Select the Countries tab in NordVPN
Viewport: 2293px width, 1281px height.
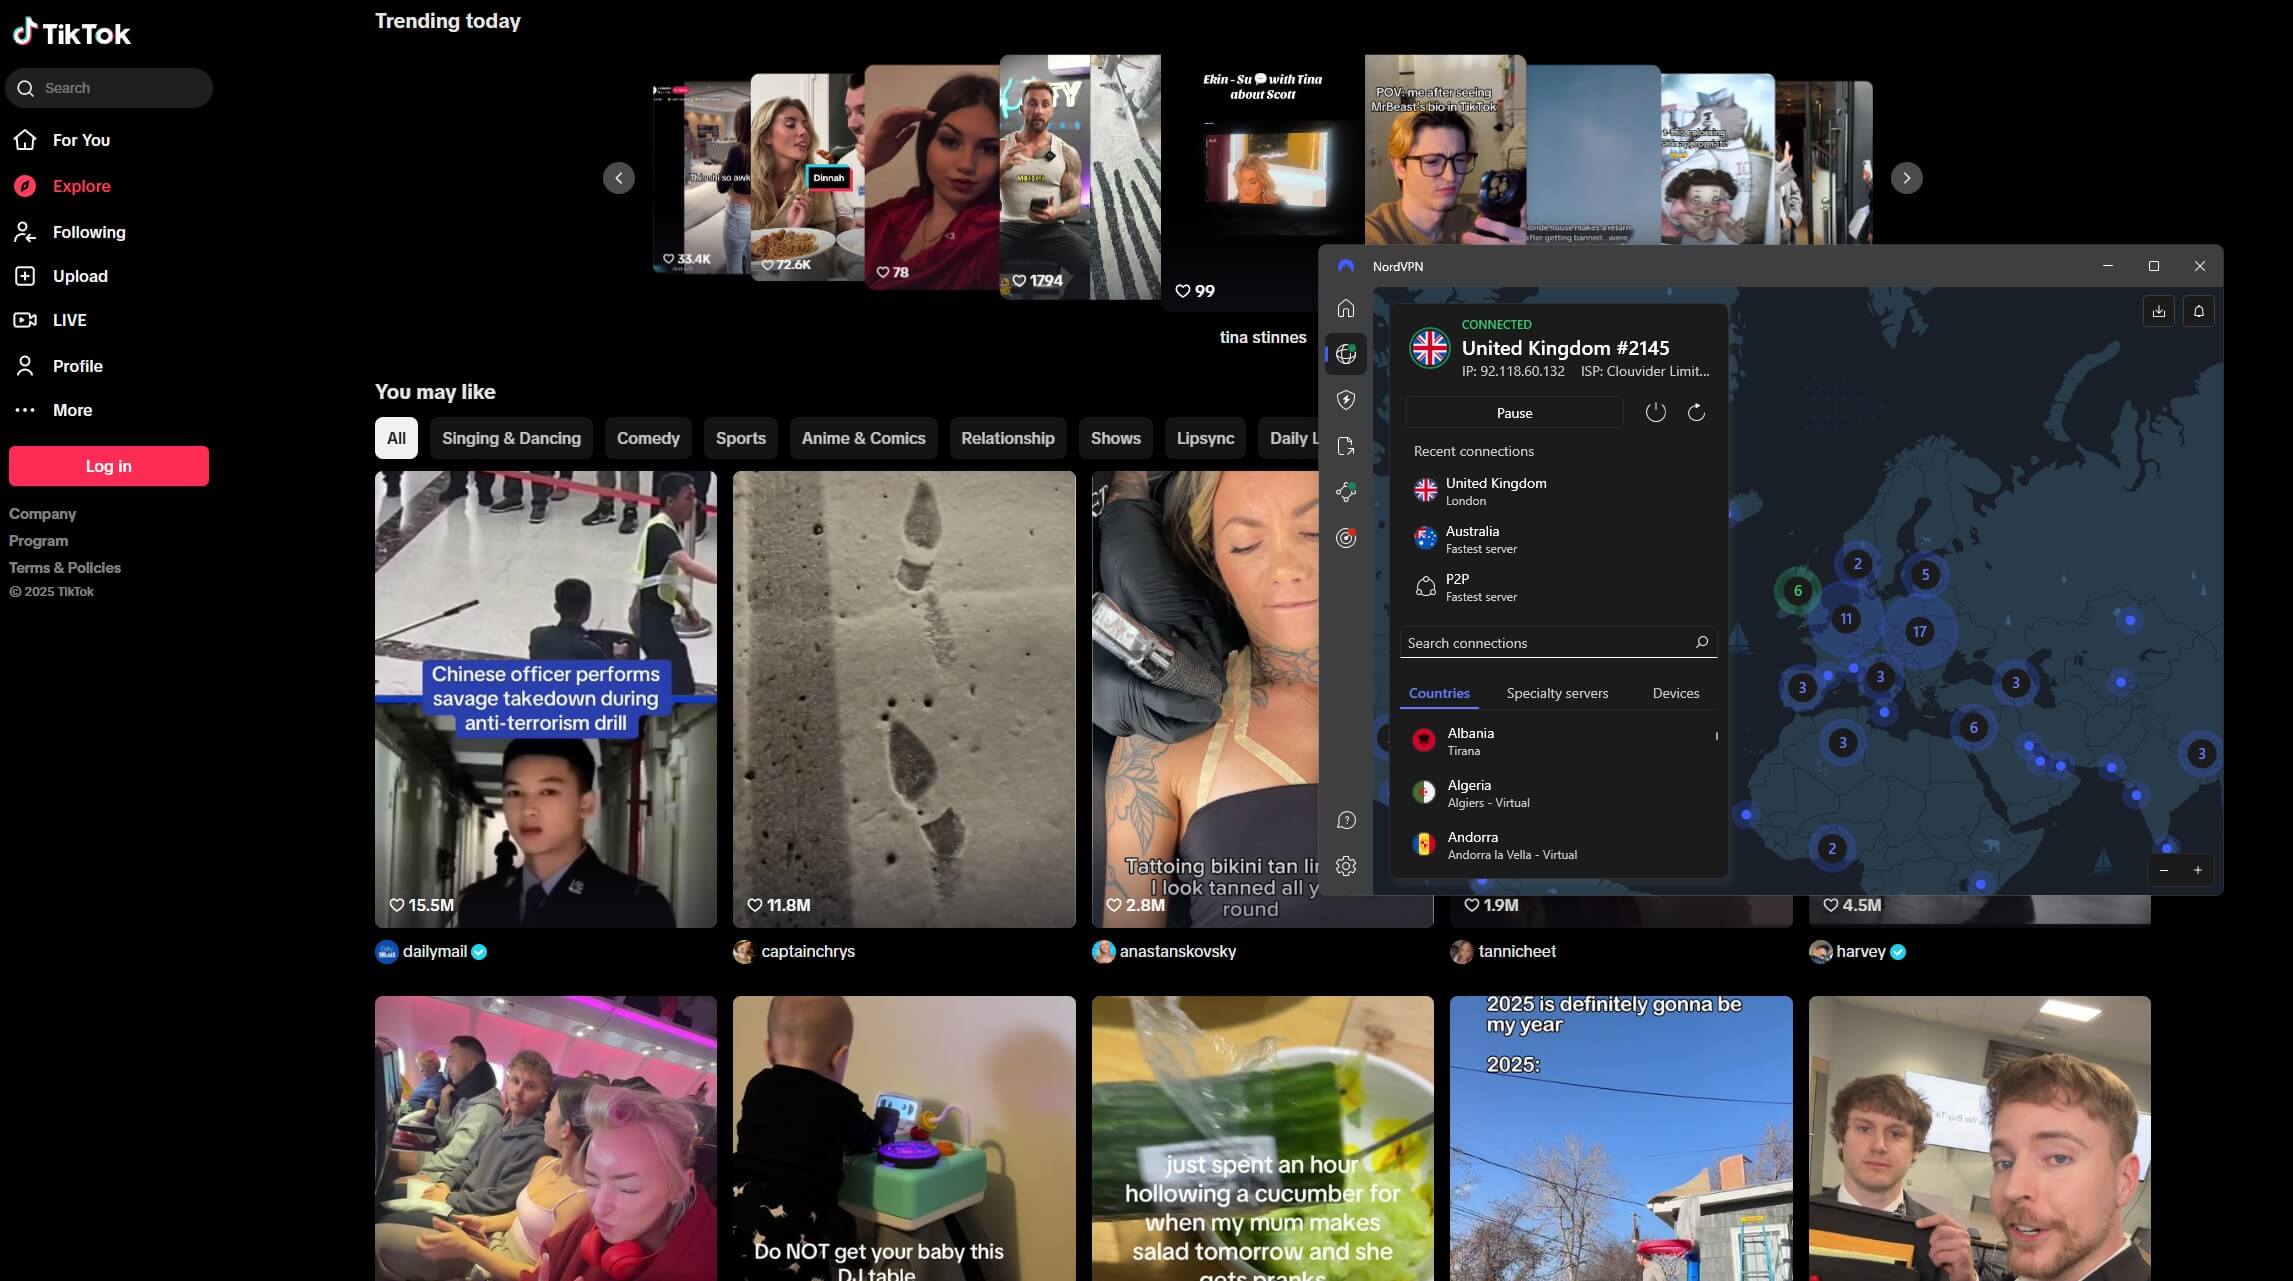[x=1438, y=693]
